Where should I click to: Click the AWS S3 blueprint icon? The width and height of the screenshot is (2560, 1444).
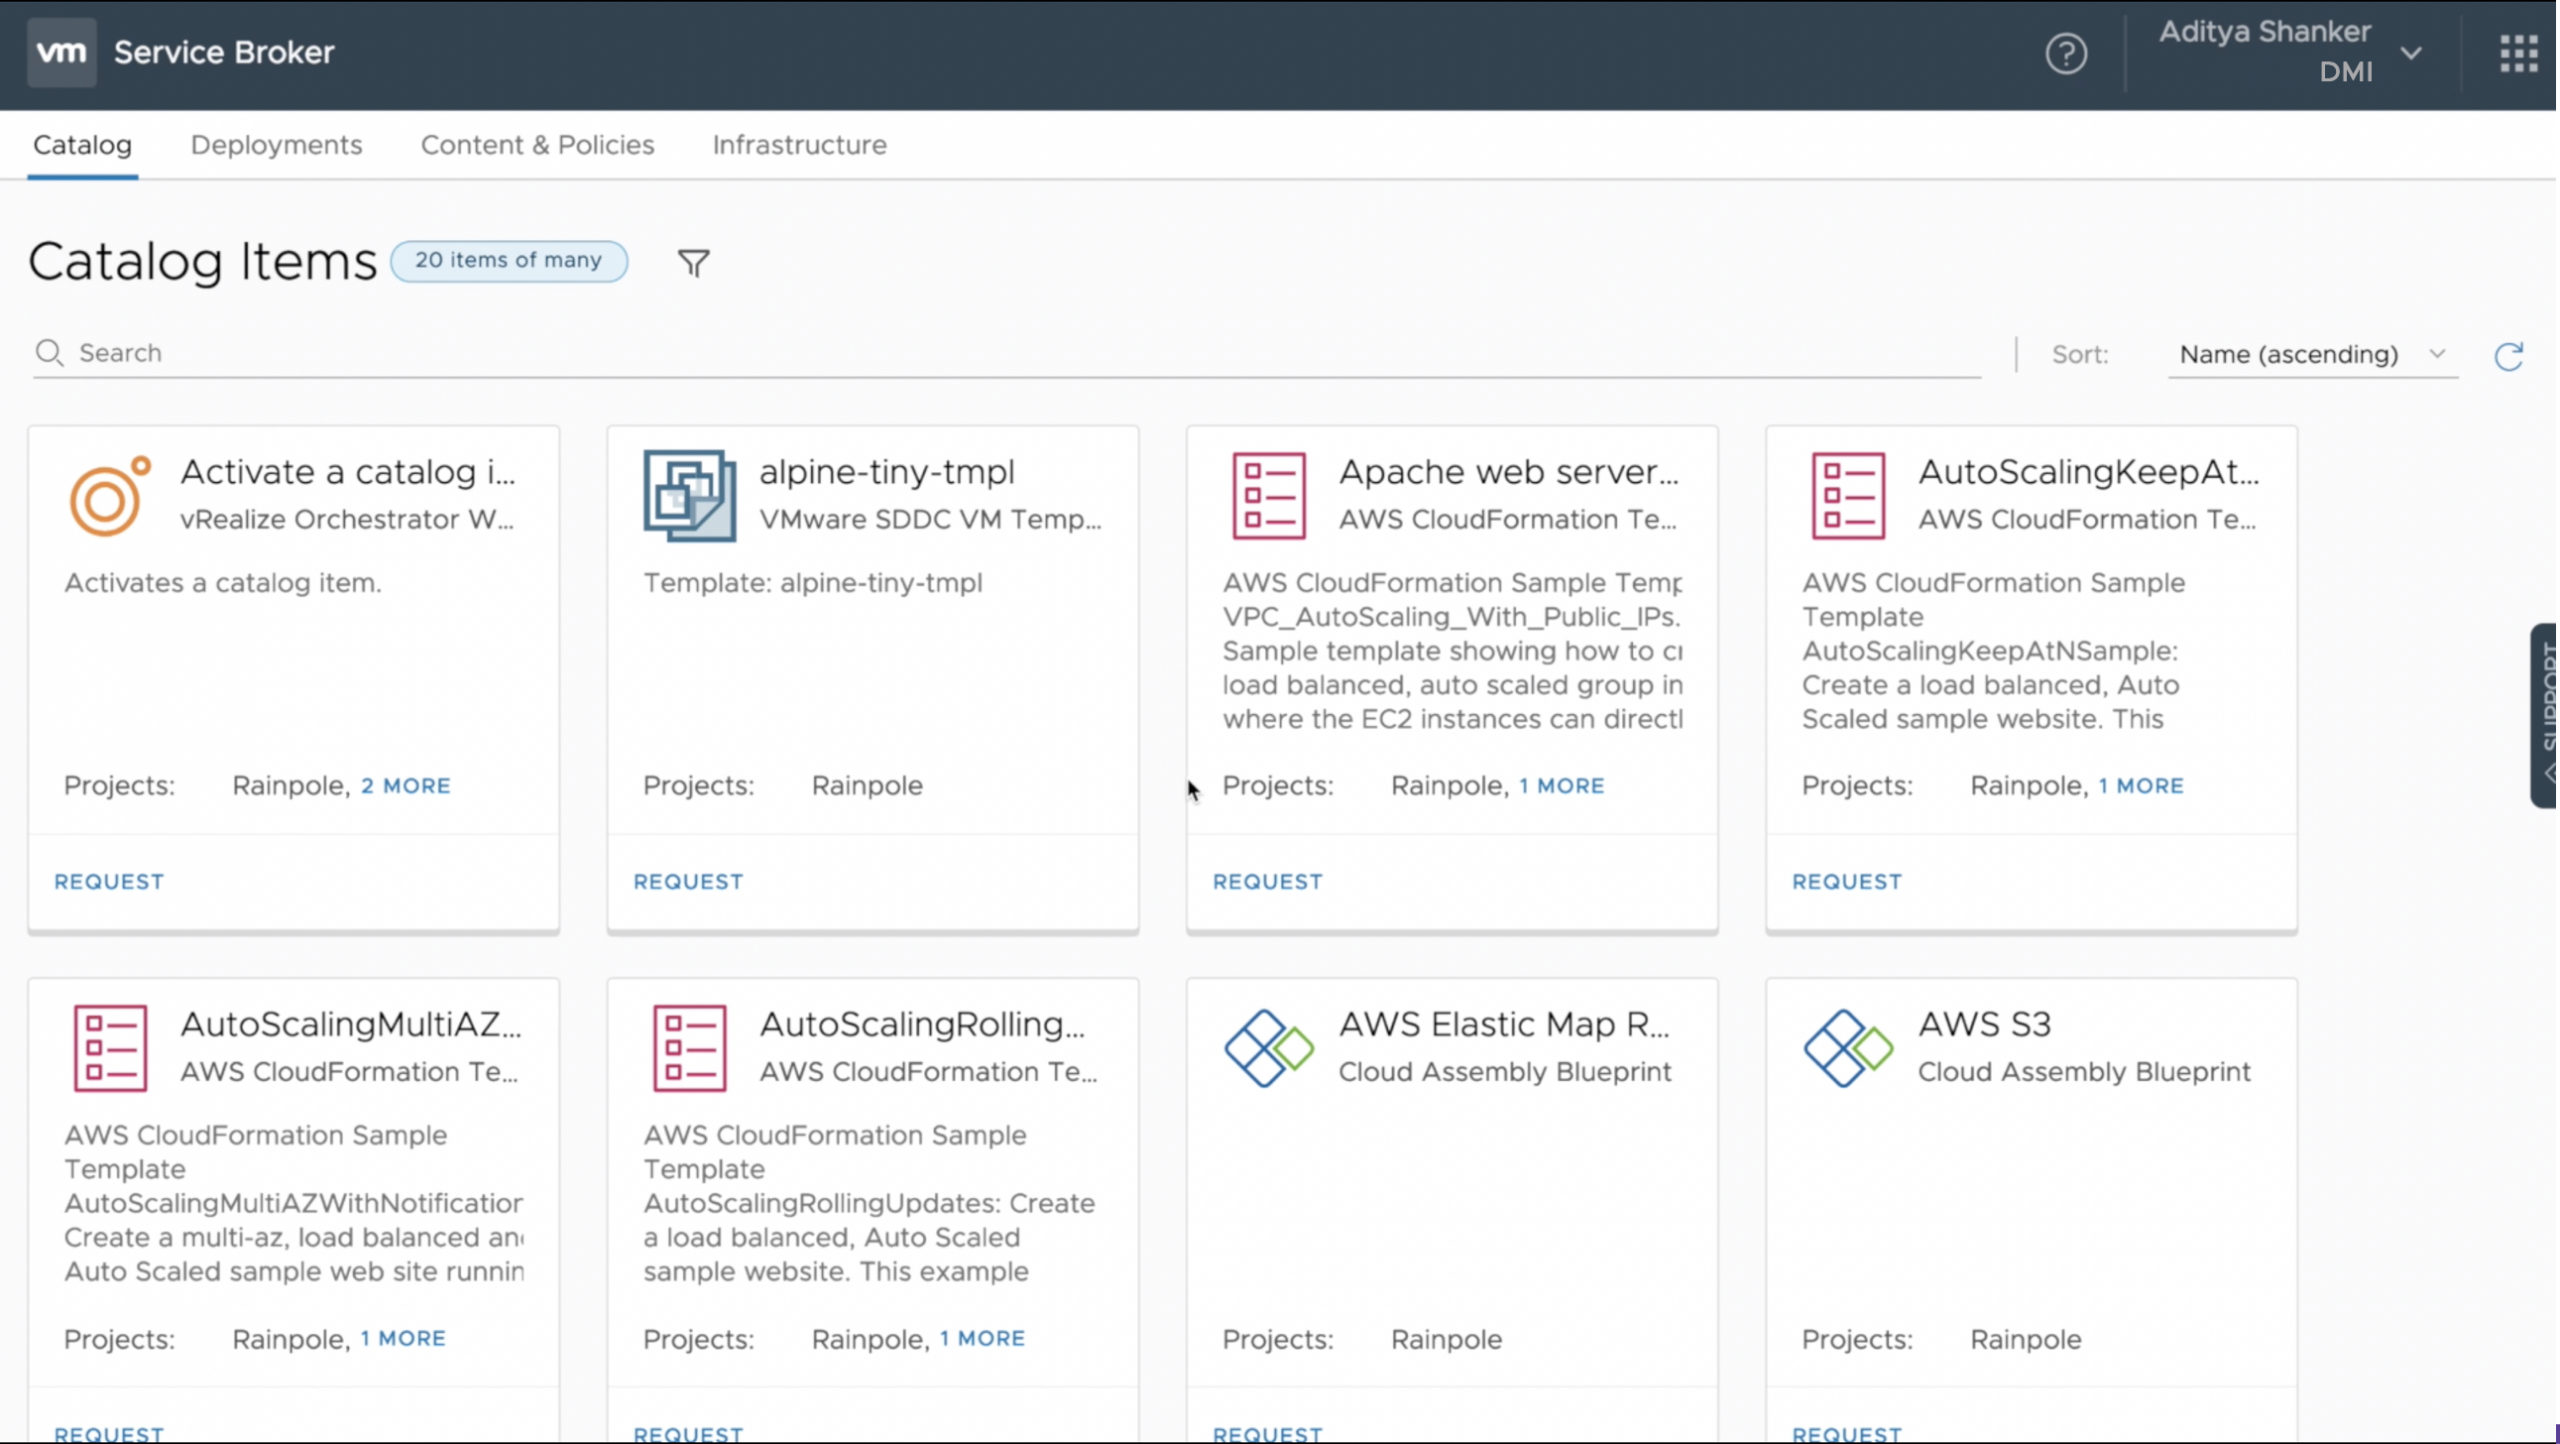coord(1847,1048)
